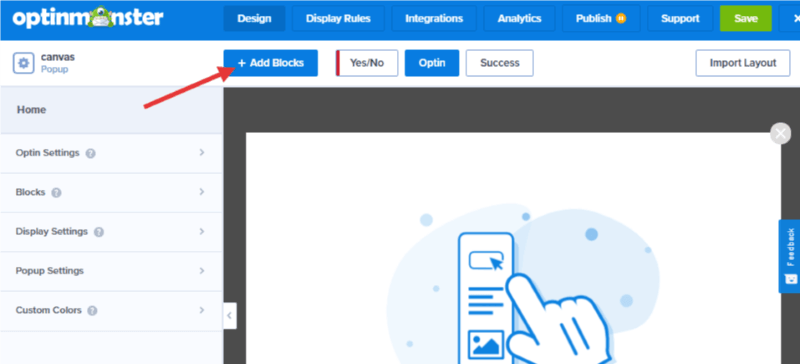The image size is (800, 364).
Task: Click help icon beside Optin Settings
Action: pyautogui.click(x=91, y=153)
